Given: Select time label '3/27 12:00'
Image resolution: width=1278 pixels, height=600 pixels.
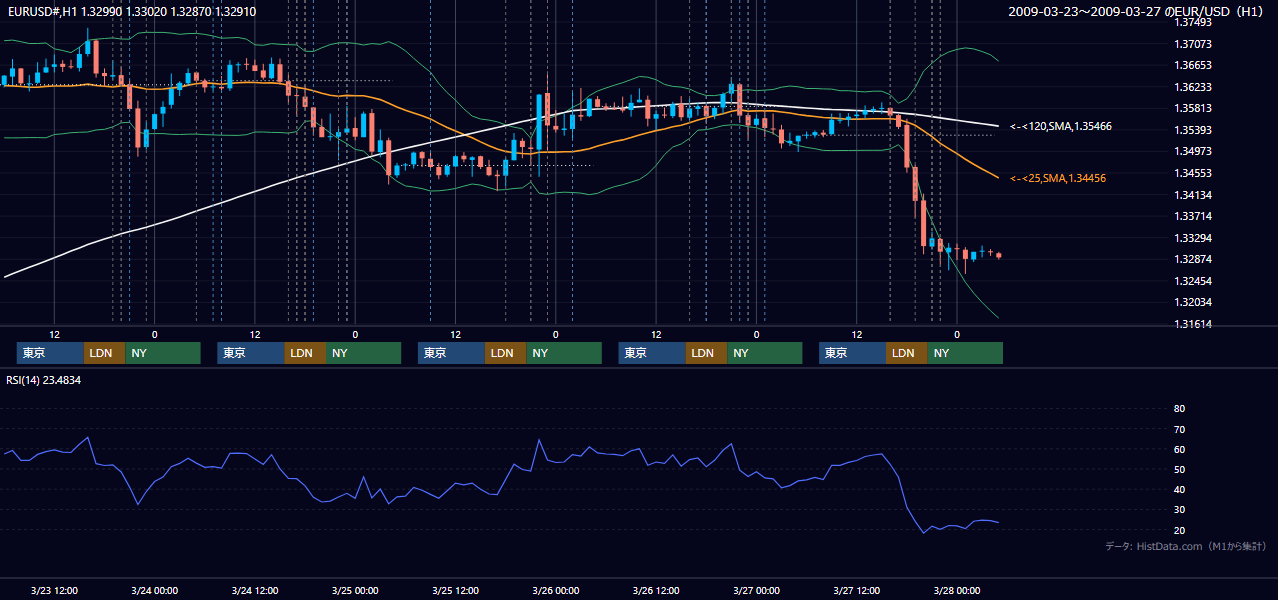Looking at the screenshot, I should [856, 590].
